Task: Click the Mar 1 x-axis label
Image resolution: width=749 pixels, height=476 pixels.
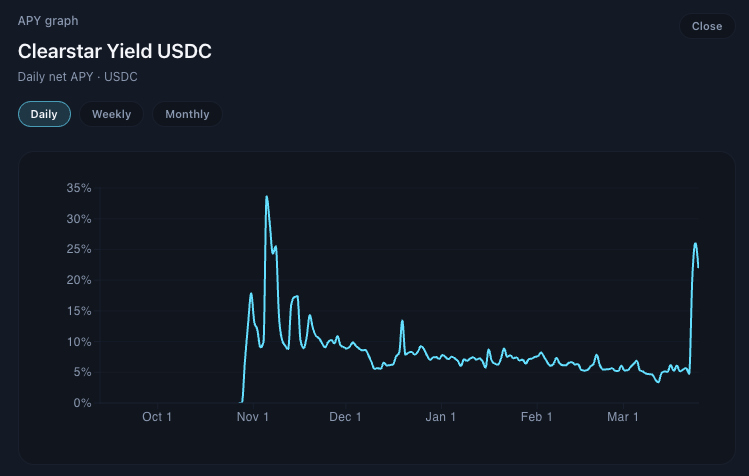Action: pyautogui.click(x=623, y=417)
